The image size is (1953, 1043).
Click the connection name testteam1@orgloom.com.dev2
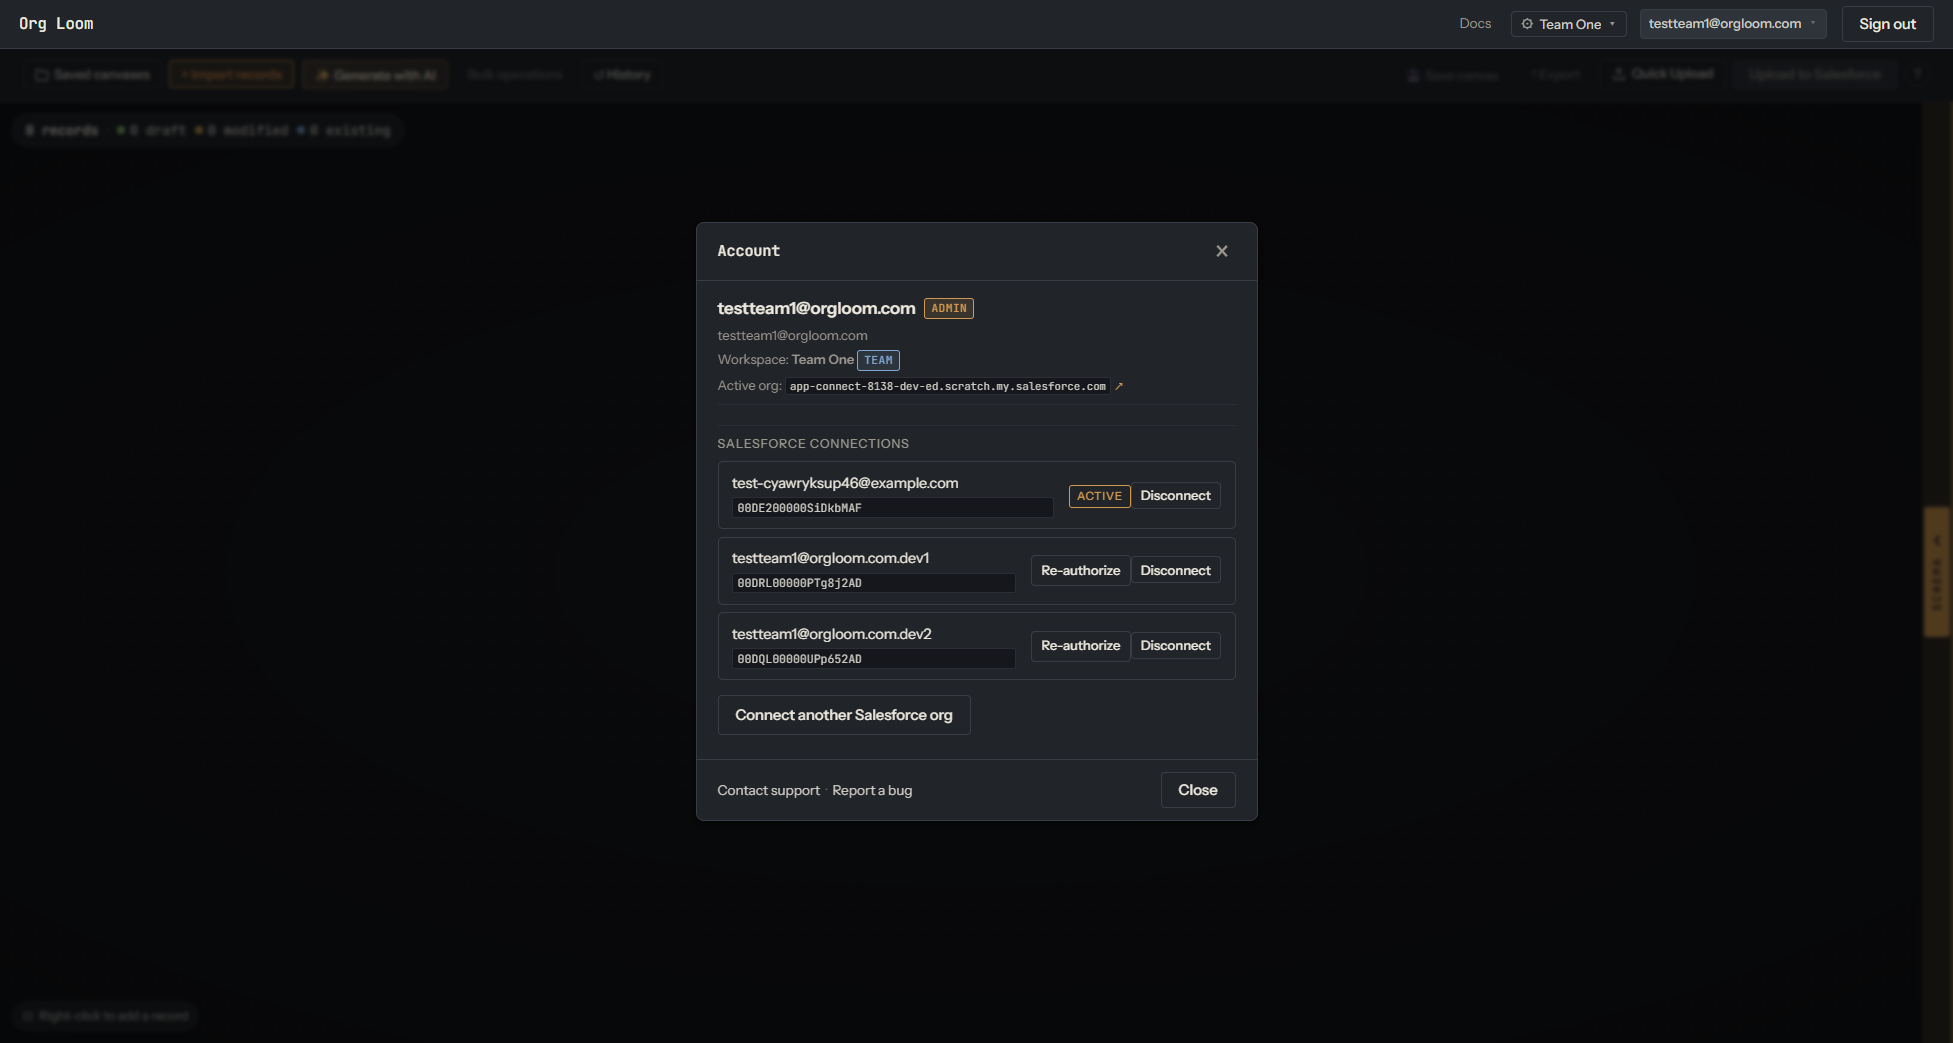pos(831,634)
